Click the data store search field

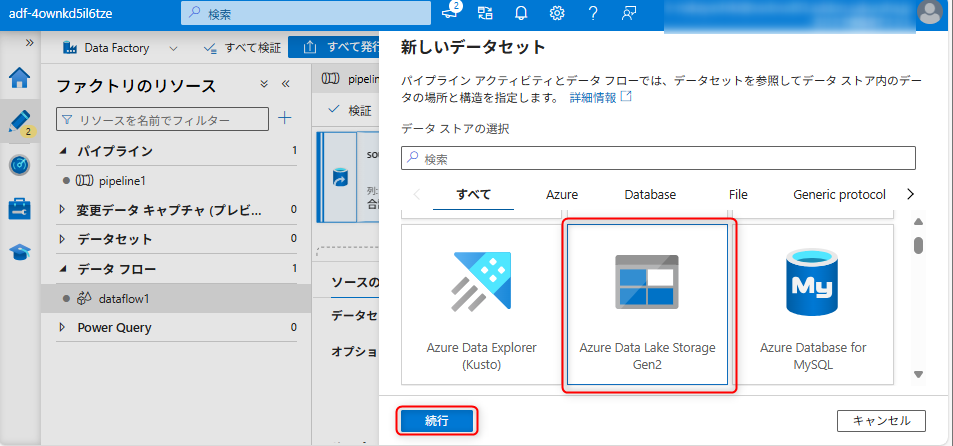pyautogui.click(x=658, y=158)
